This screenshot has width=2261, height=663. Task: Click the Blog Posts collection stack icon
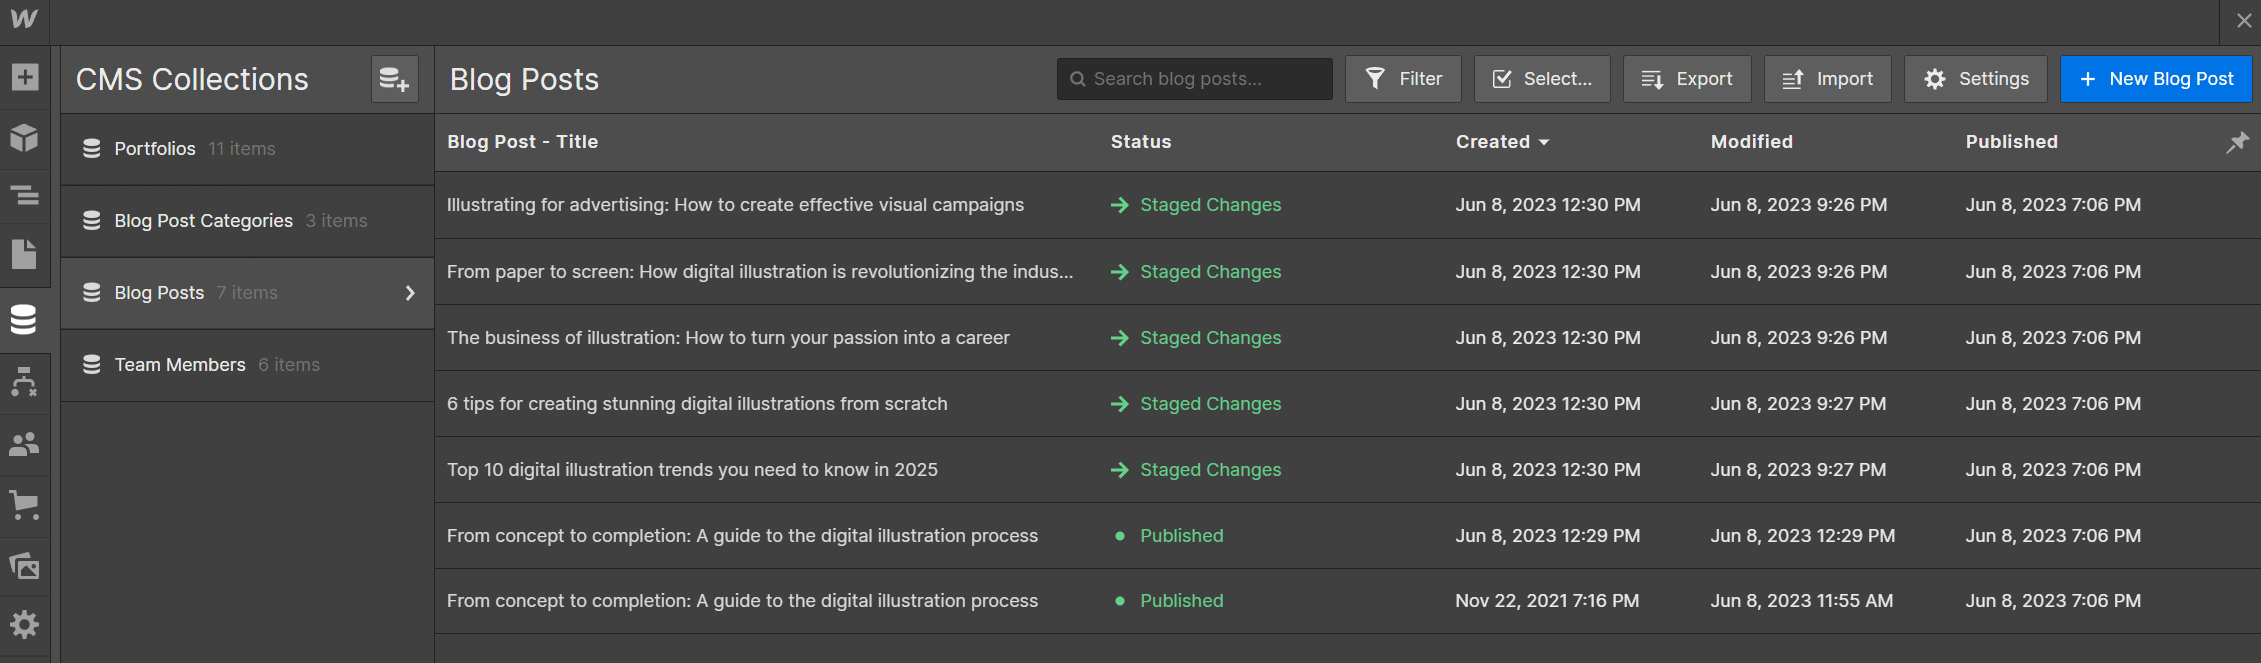click(91, 293)
